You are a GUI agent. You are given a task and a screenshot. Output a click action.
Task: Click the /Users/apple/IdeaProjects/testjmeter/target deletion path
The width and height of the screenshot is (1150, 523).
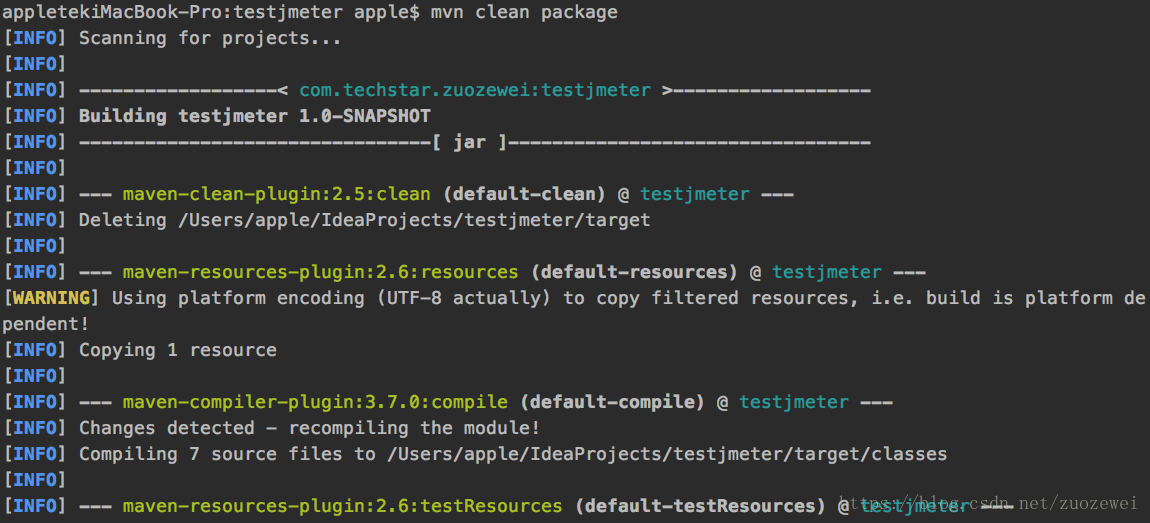point(413,221)
